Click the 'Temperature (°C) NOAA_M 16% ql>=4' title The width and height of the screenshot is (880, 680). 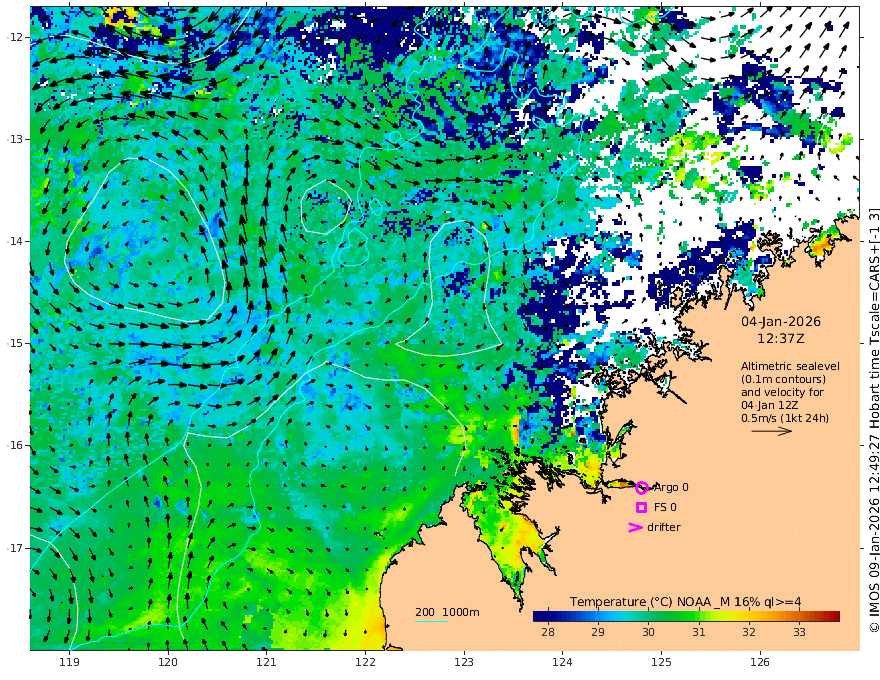click(x=685, y=602)
